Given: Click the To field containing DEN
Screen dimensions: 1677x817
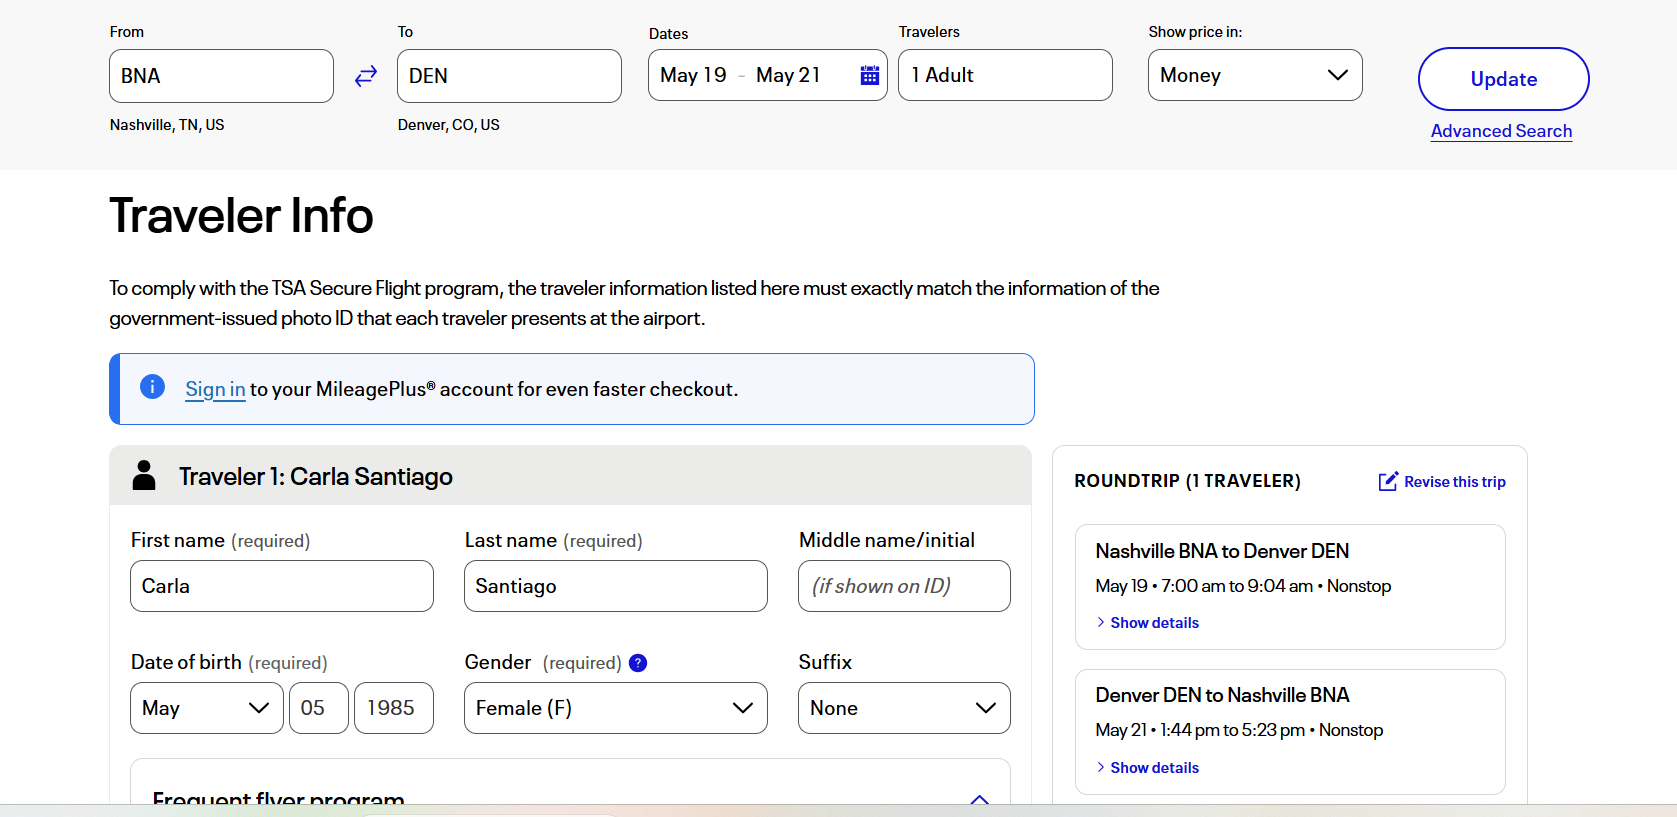Looking at the screenshot, I should point(509,76).
